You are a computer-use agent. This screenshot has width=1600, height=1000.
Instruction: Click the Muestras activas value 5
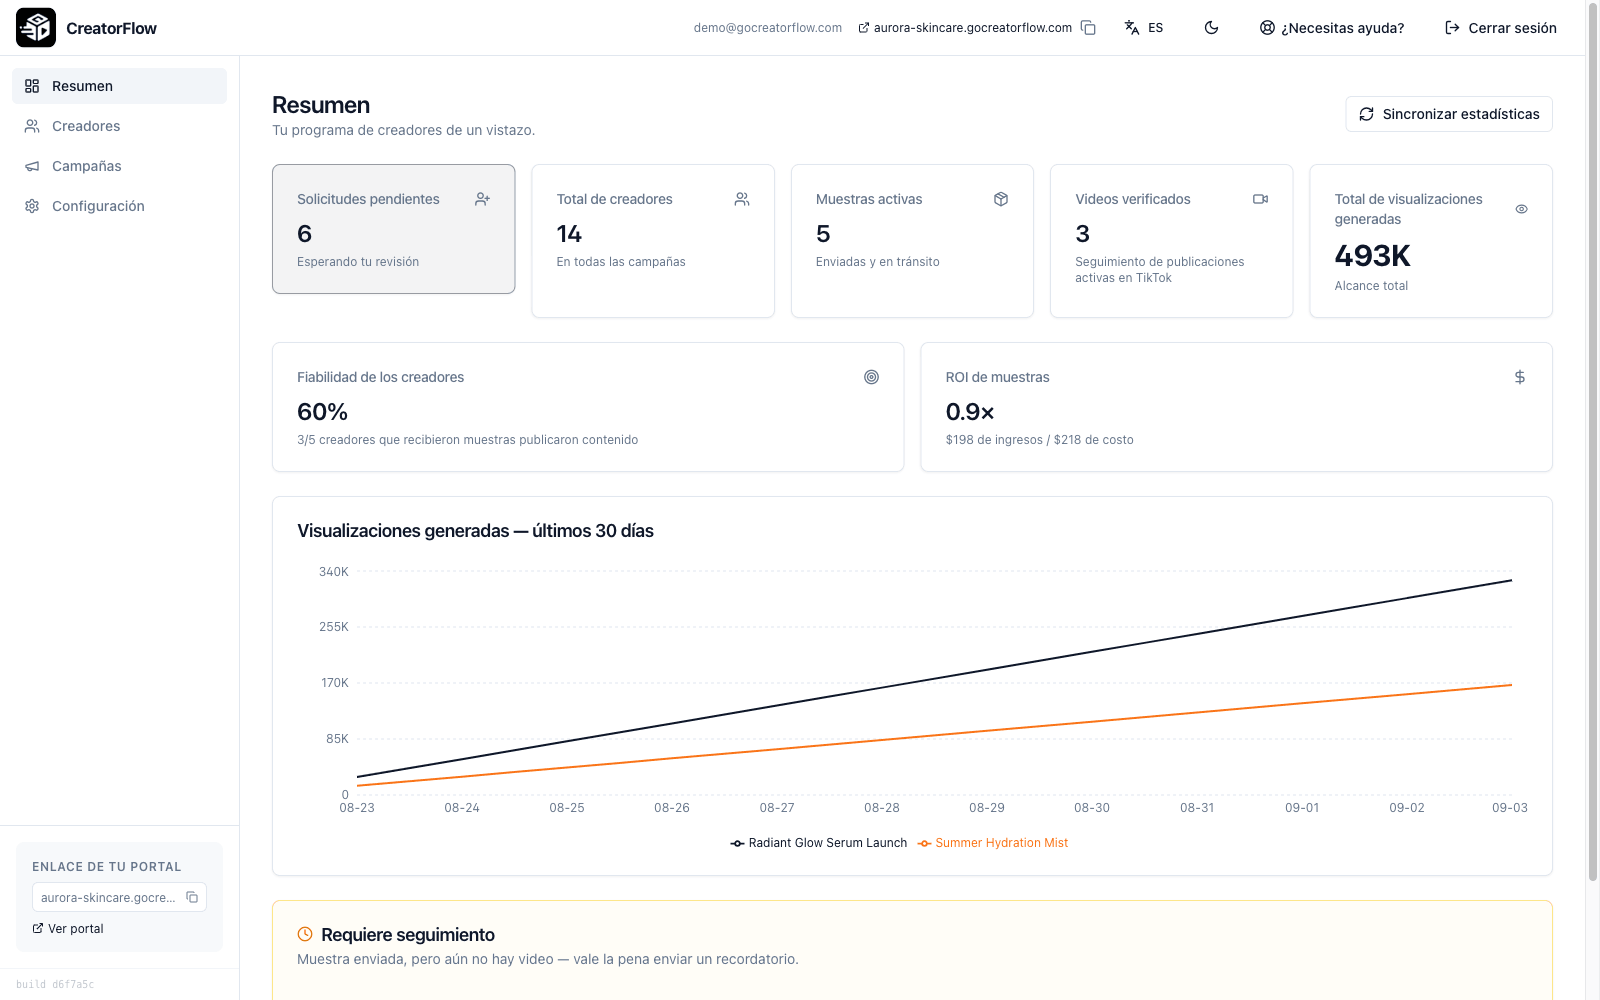point(823,234)
